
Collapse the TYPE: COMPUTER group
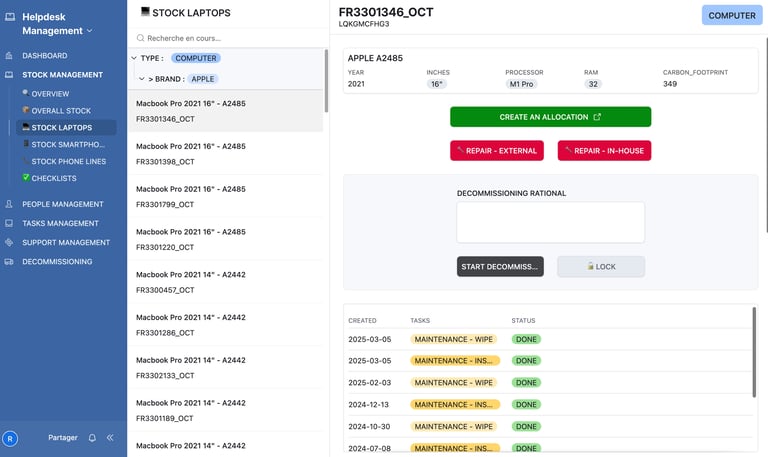tap(135, 58)
